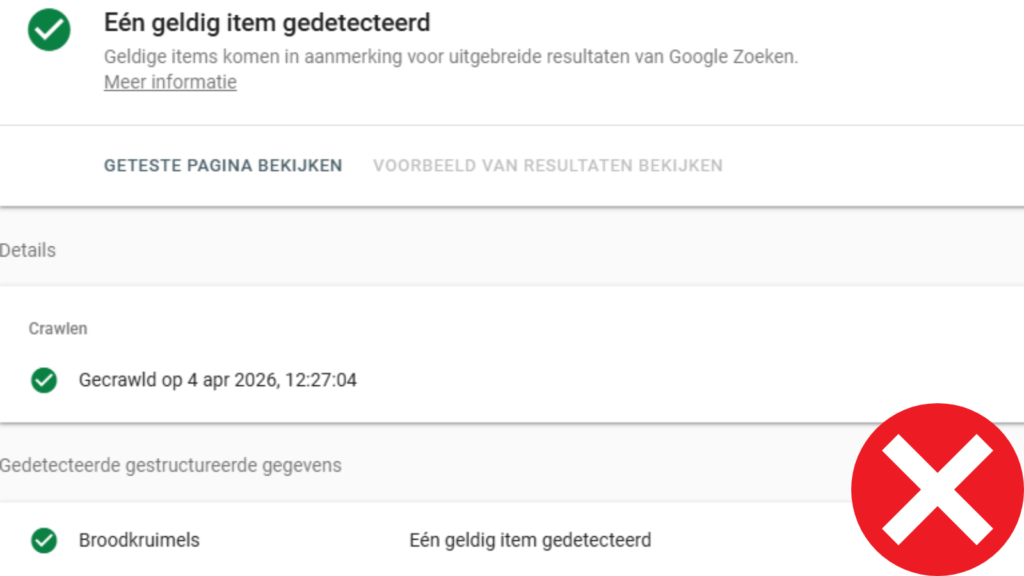
Task: Click the description starting with Geldige items komen
Action: click(x=450, y=57)
